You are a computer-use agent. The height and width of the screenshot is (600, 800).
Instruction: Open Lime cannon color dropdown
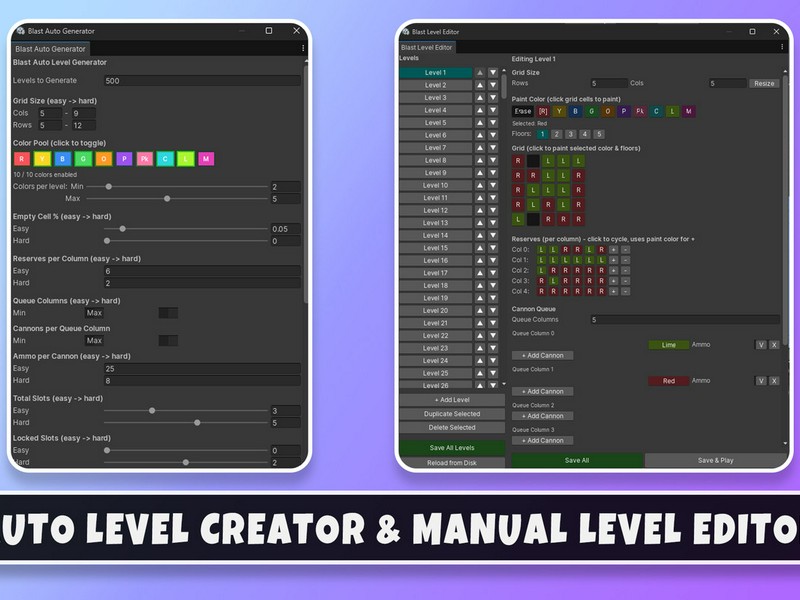click(668, 345)
